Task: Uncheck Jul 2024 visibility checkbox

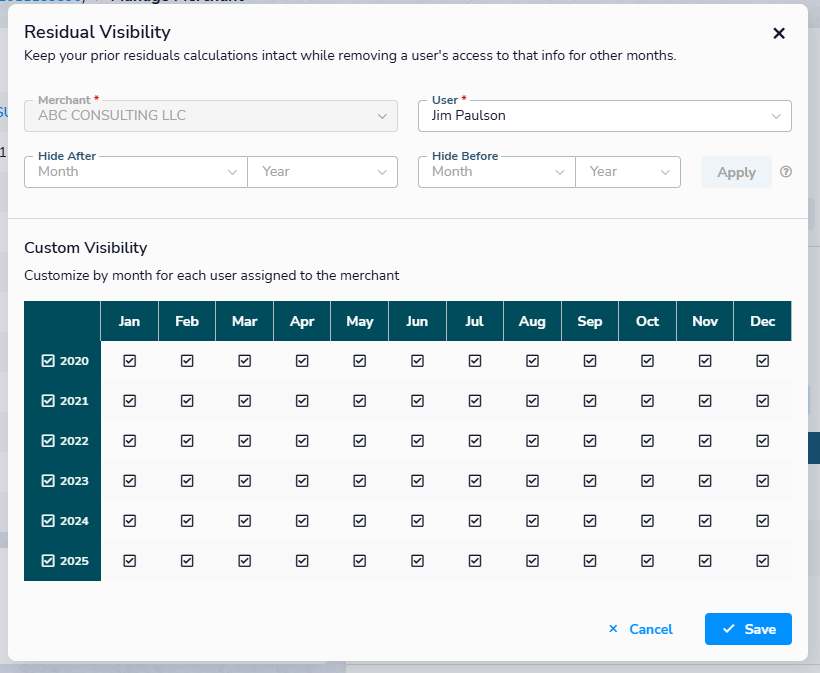Action: (475, 521)
